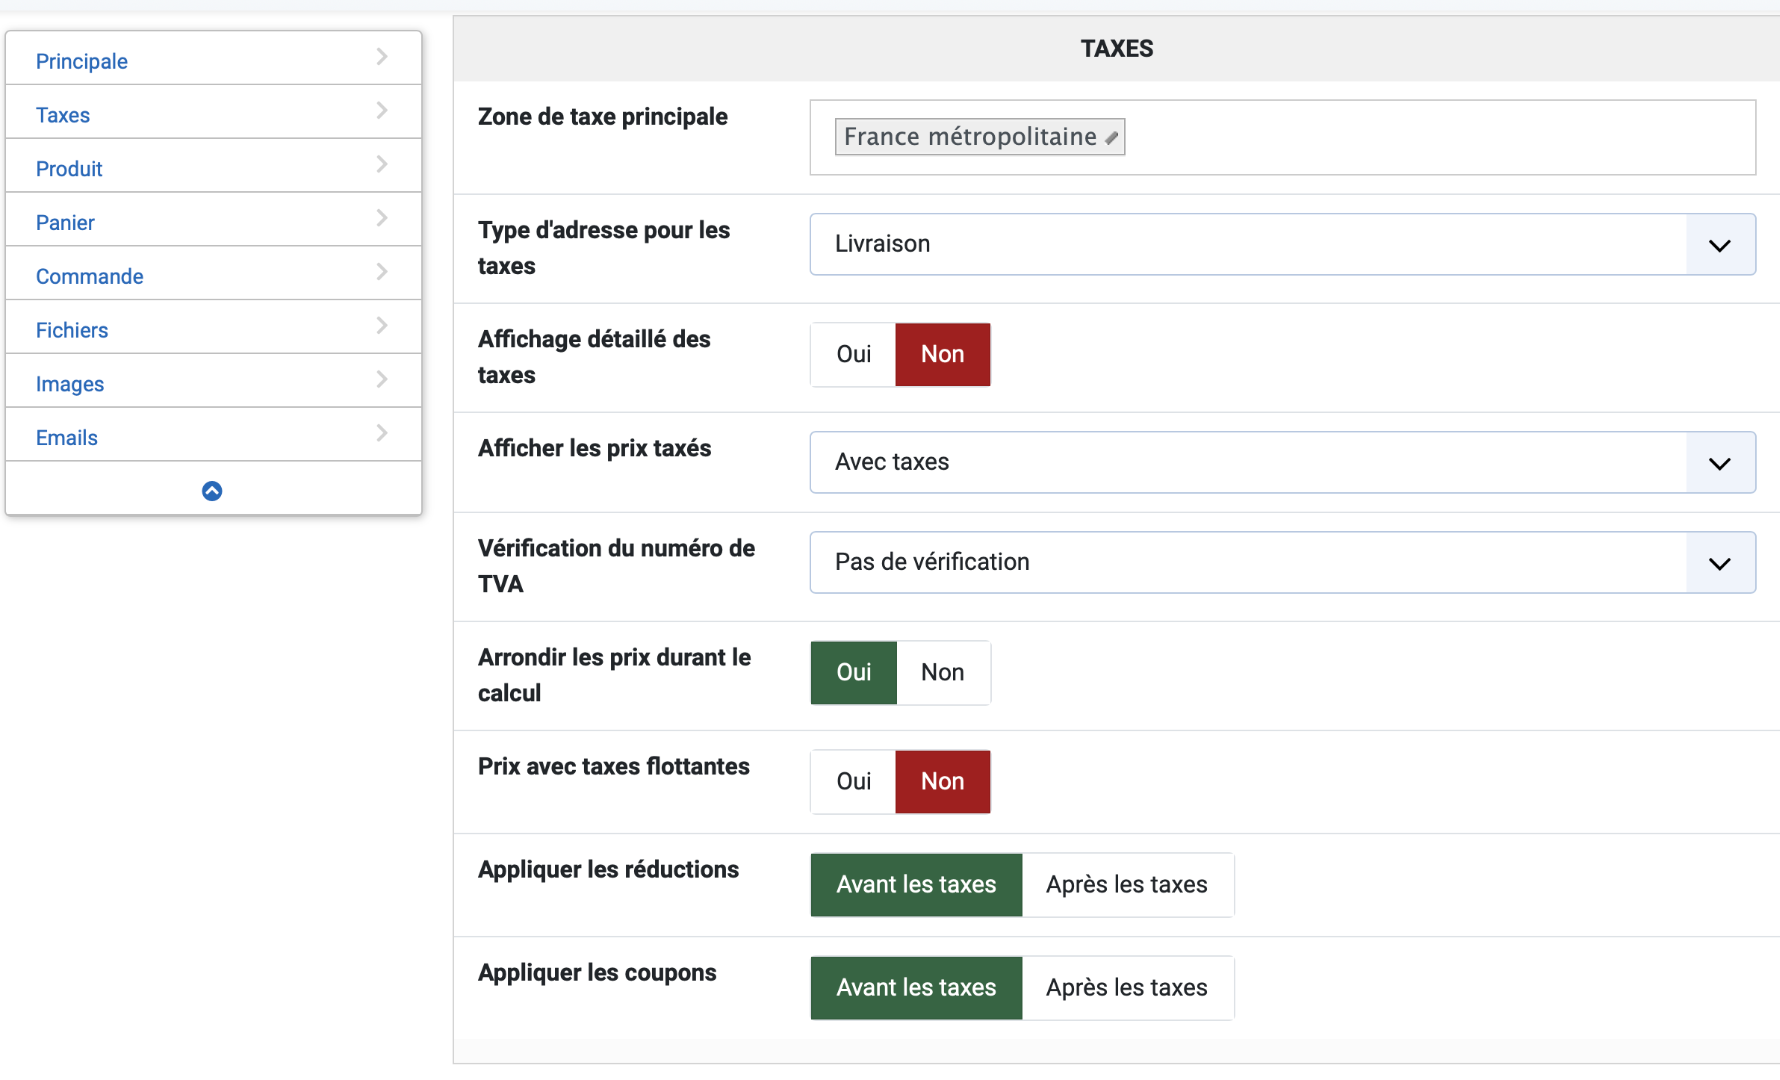Go to the Commande menu item
Viewport: 1780px width, 1080px height.
point(90,277)
